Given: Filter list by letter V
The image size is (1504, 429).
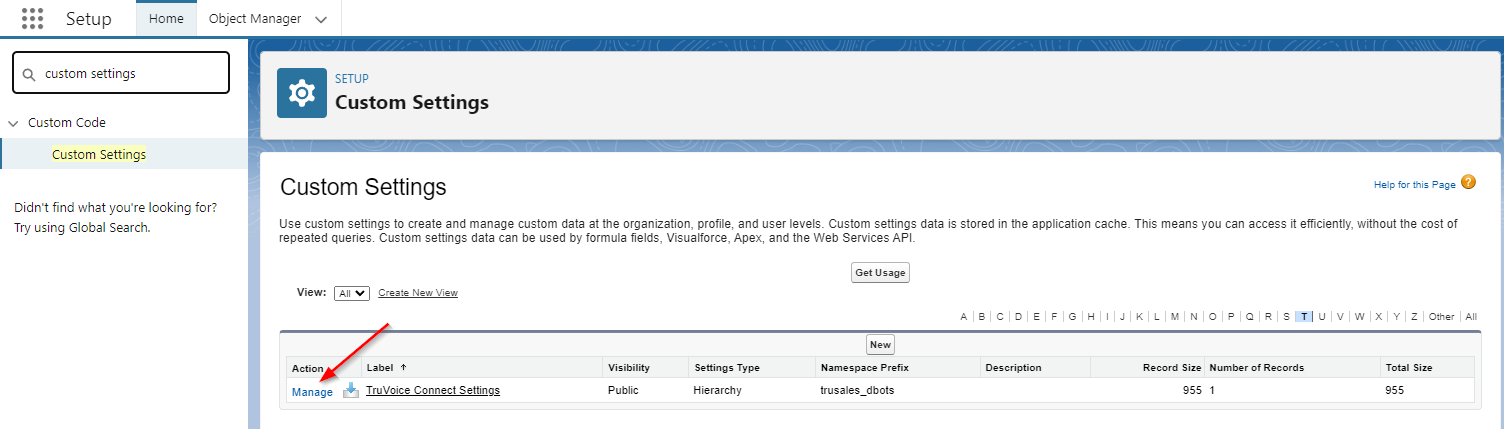Looking at the screenshot, I should (x=1340, y=317).
